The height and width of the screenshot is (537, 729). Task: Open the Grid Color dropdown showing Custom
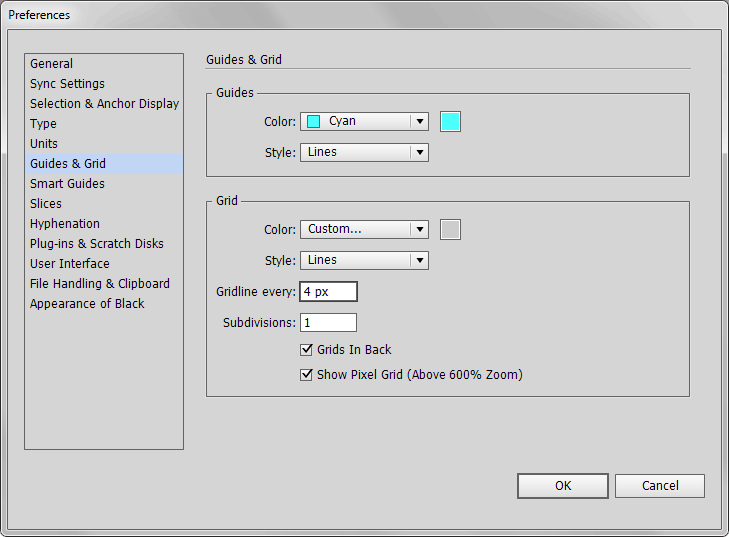click(x=364, y=229)
